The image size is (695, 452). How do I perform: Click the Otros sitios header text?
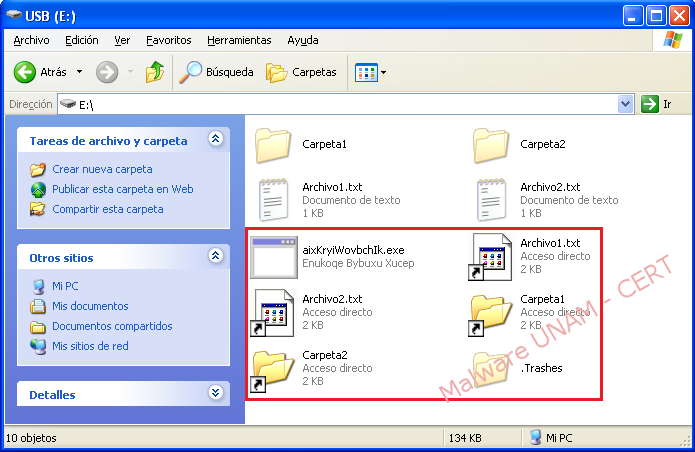point(61,258)
